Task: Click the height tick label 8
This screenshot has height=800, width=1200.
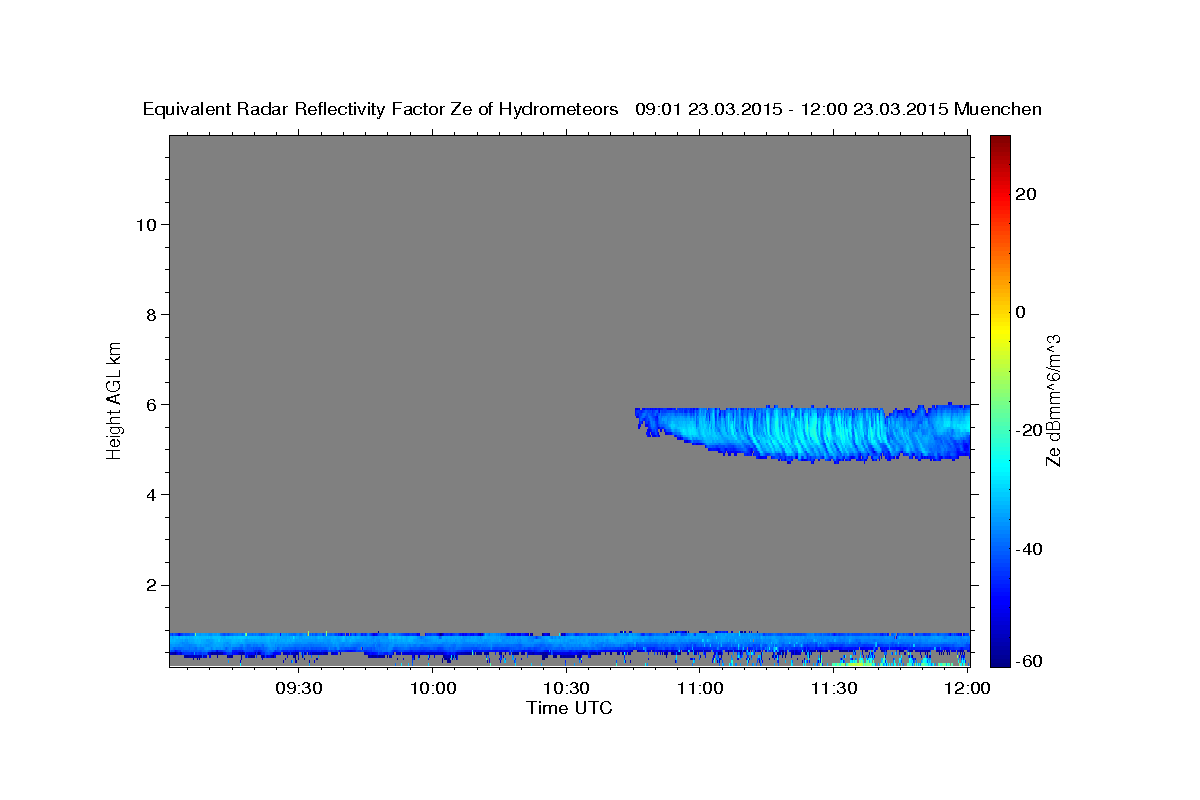Action: (151, 314)
